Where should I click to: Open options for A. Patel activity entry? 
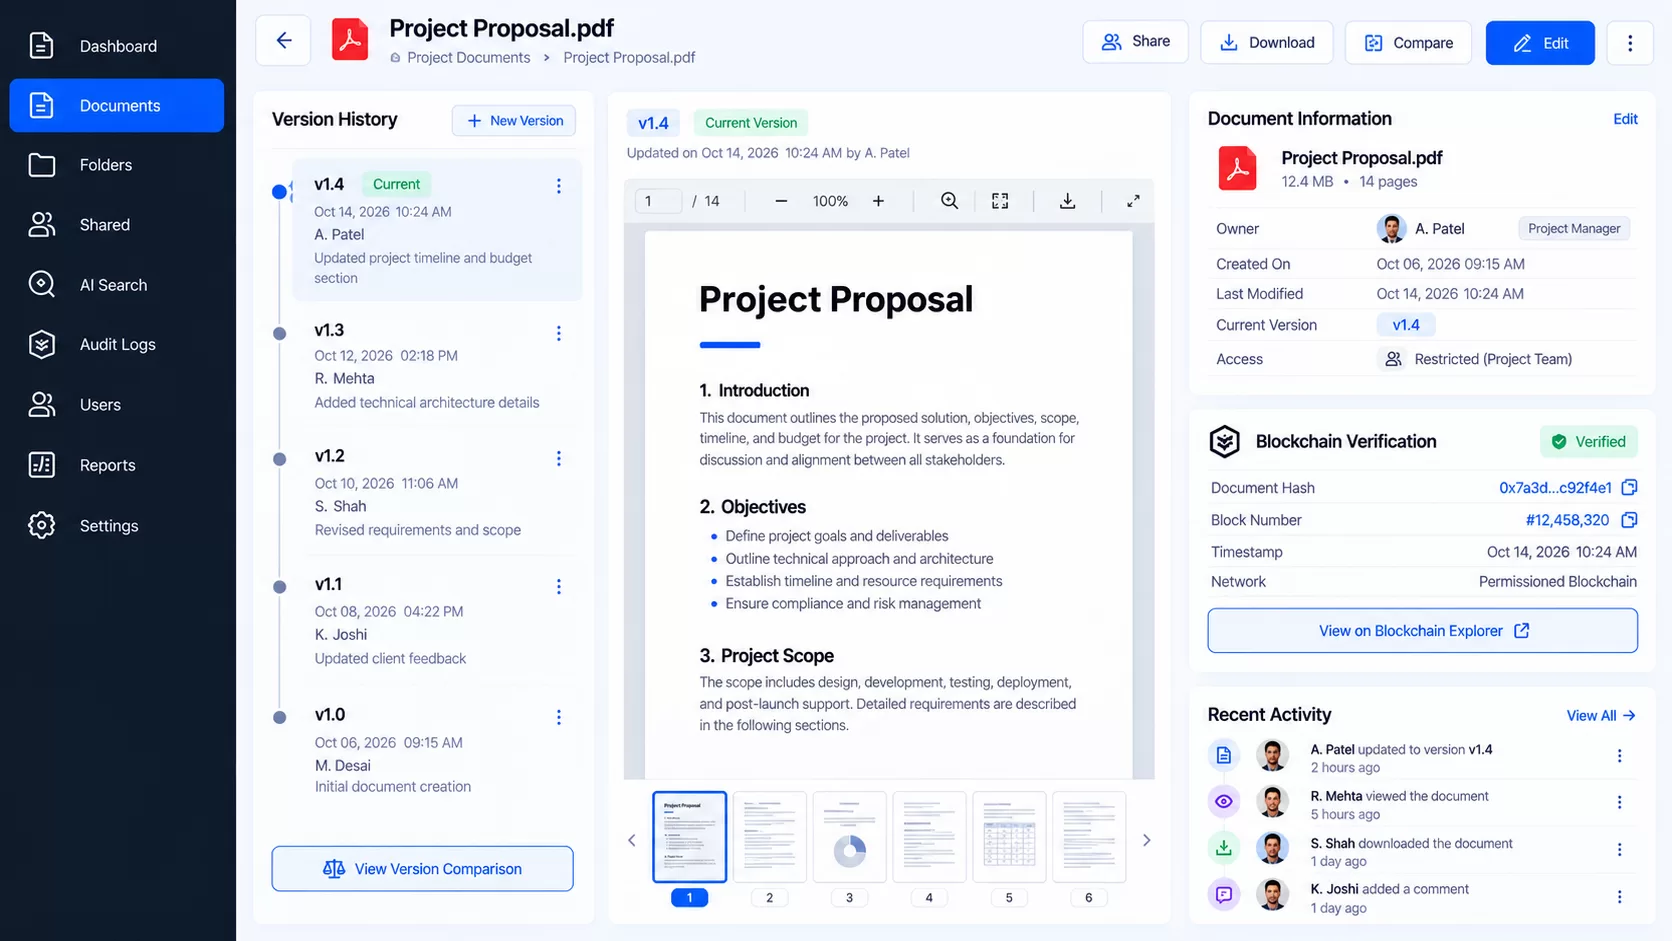1619,756
